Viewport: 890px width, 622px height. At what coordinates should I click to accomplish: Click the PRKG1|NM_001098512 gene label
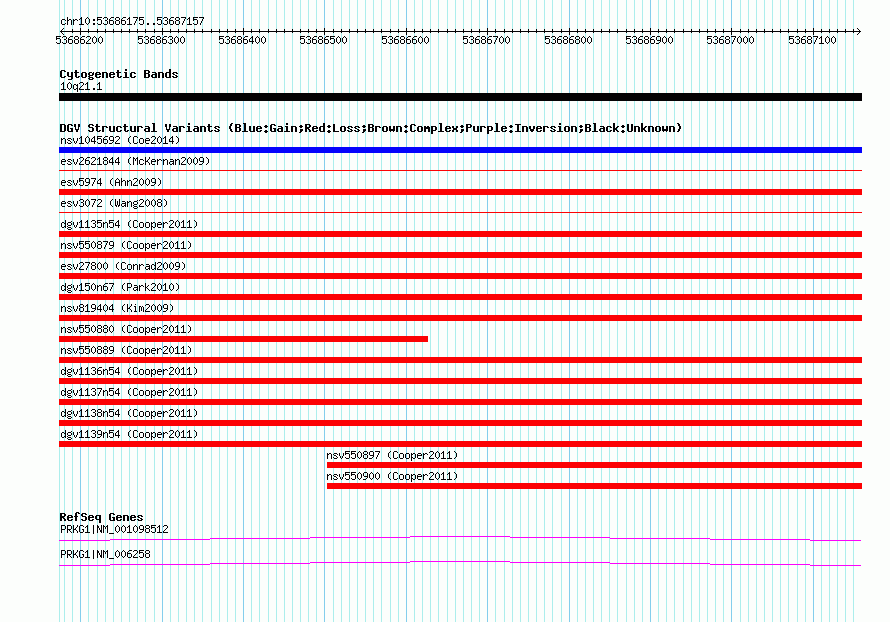click(x=114, y=529)
